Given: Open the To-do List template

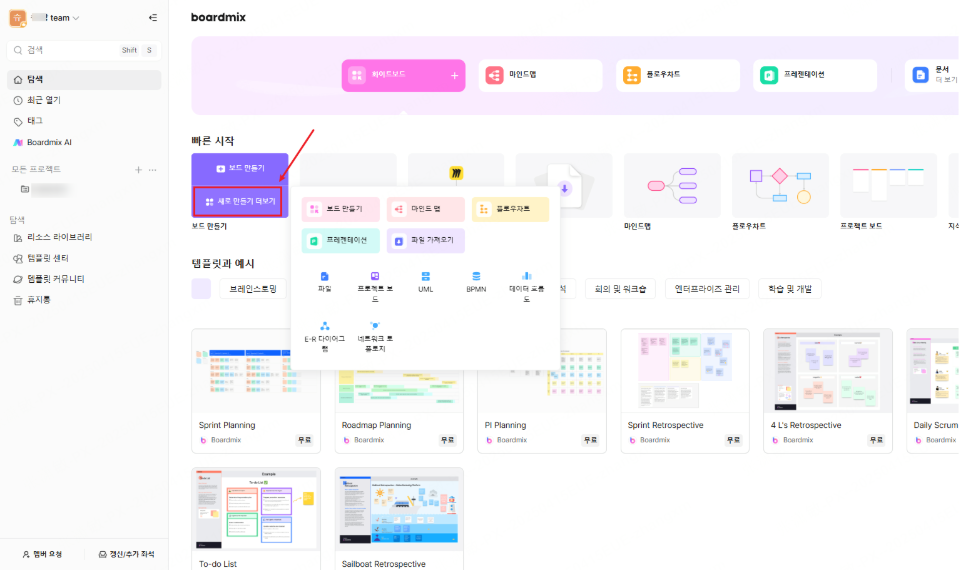Looking at the screenshot, I should [x=256, y=519].
